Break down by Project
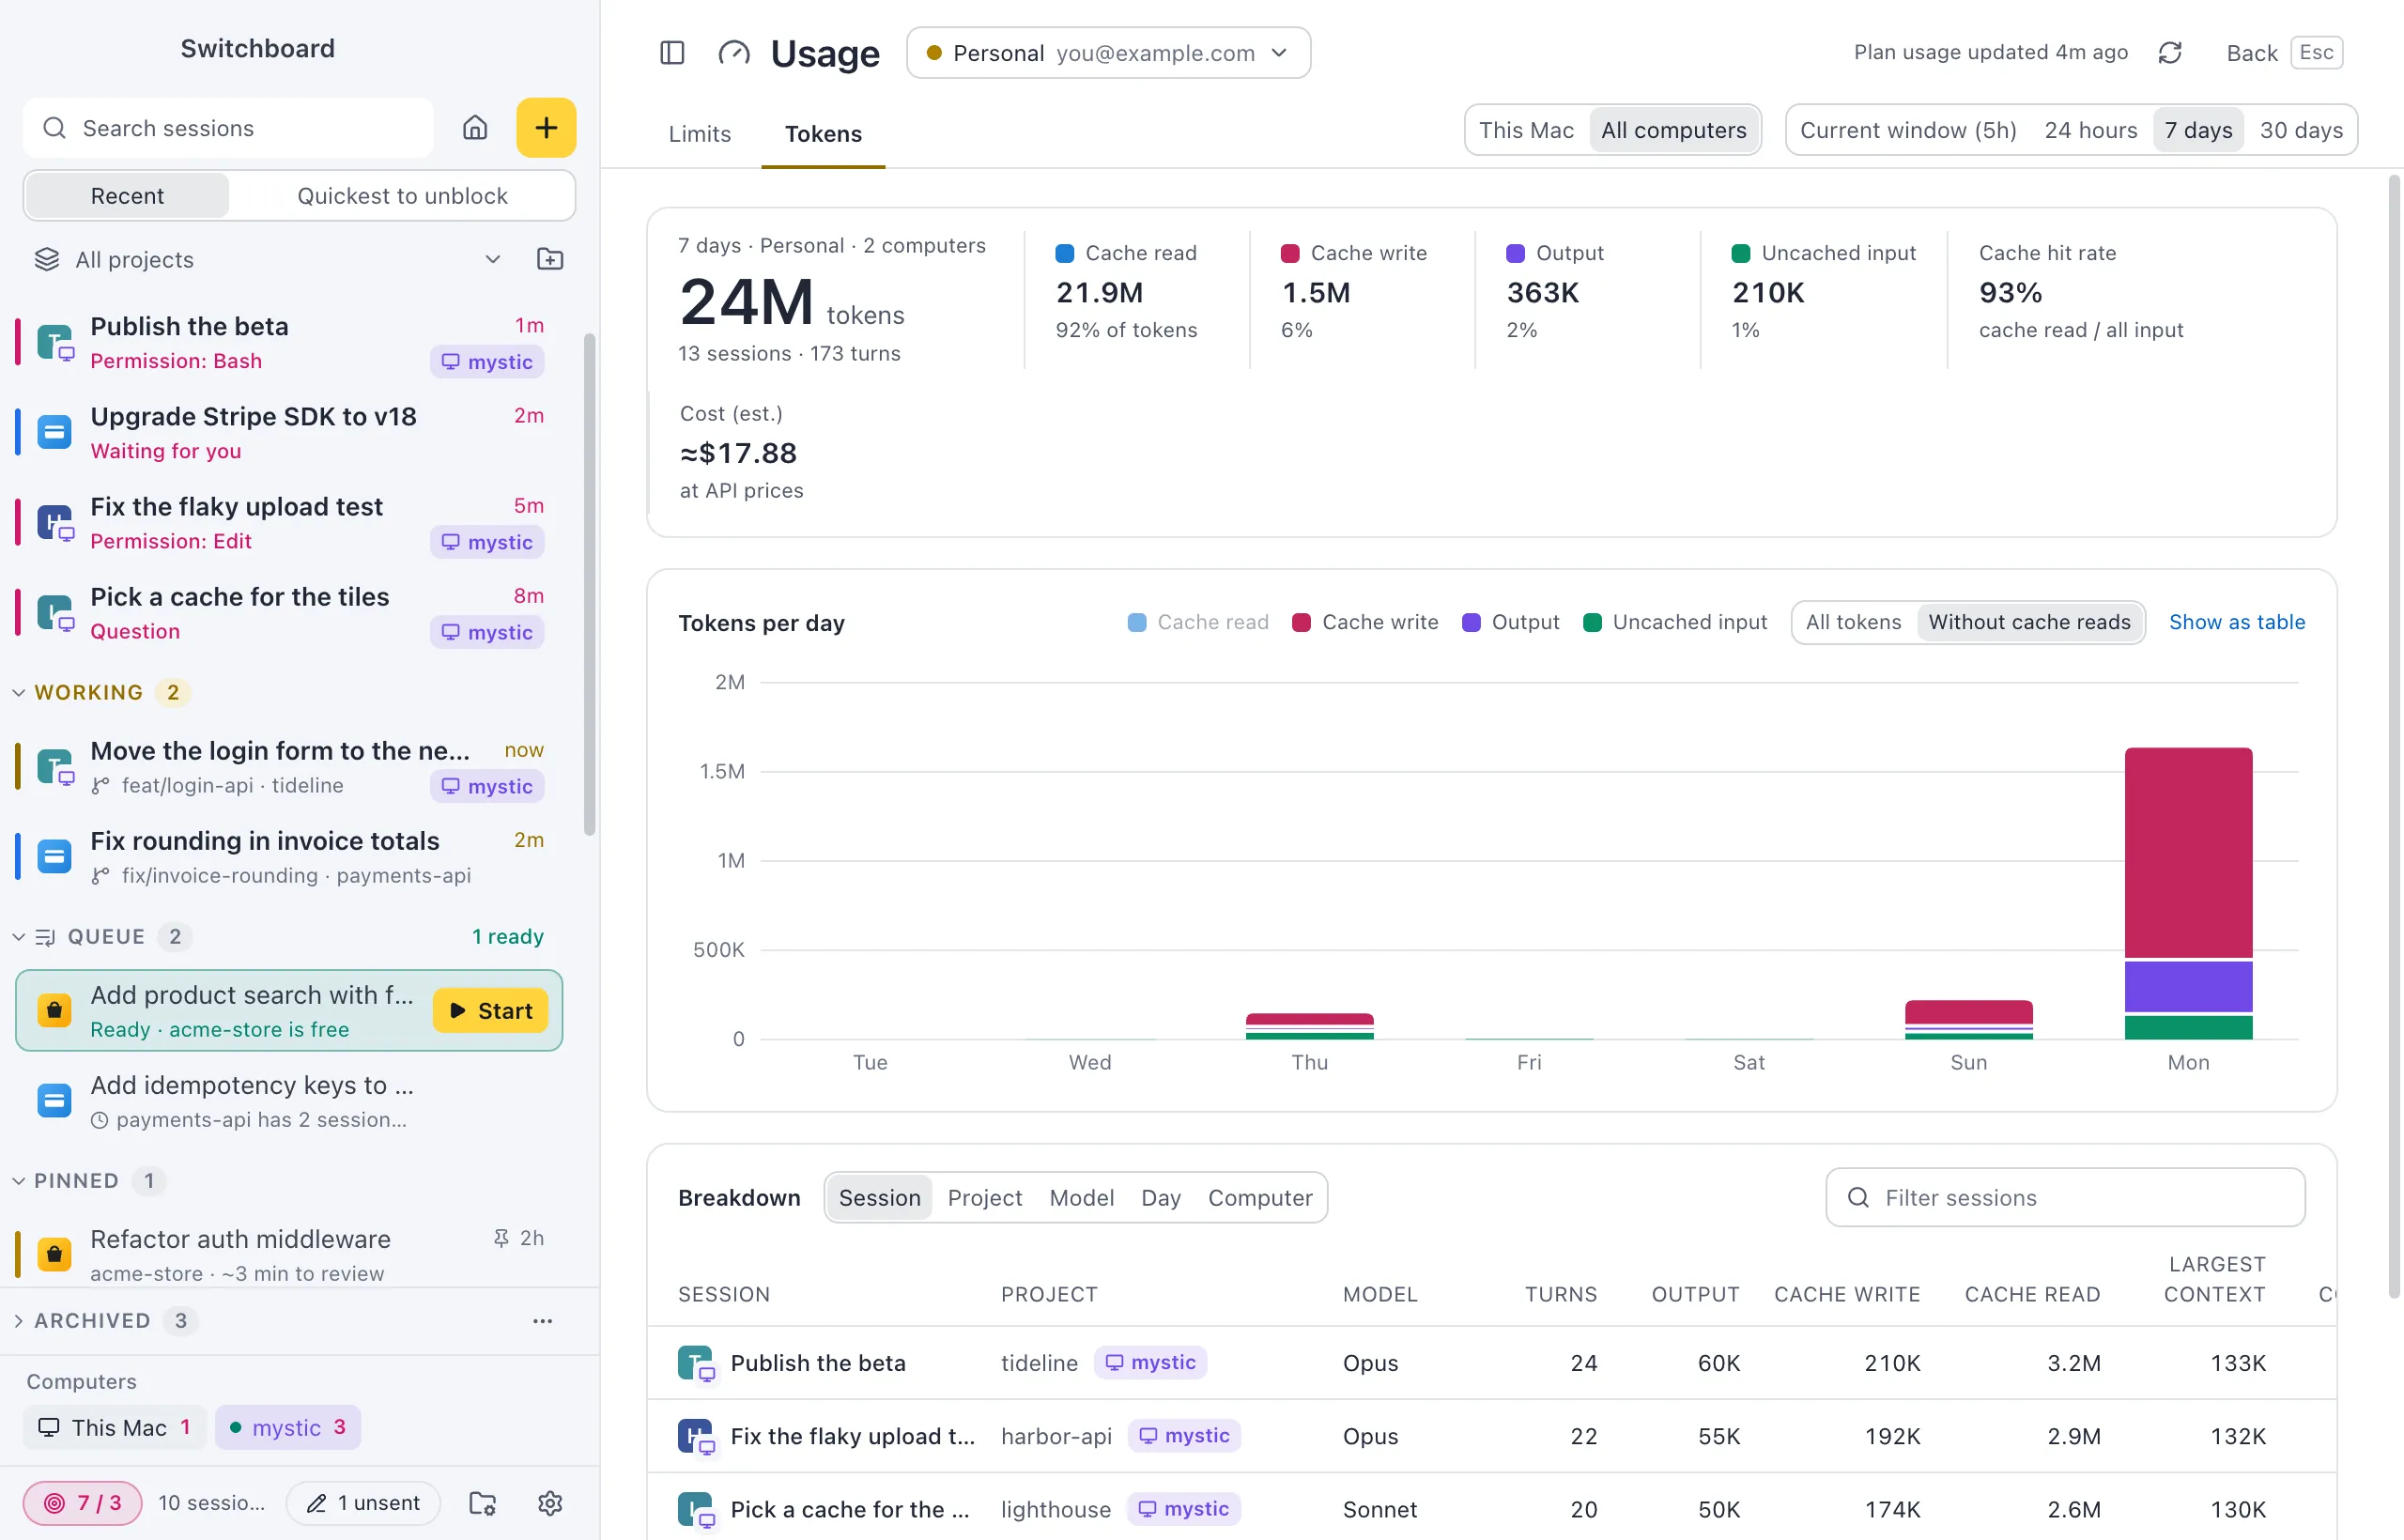 [x=984, y=1197]
